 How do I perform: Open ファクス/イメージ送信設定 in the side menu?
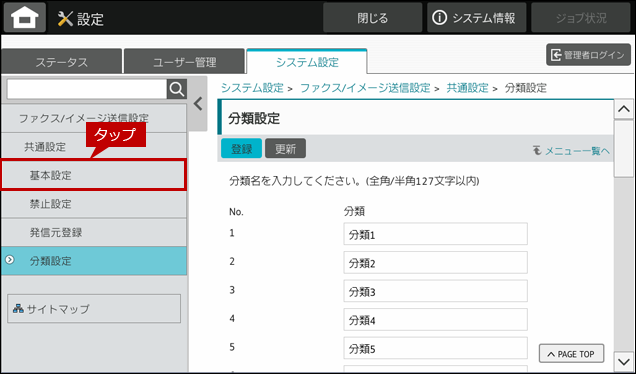pos(94,118)
